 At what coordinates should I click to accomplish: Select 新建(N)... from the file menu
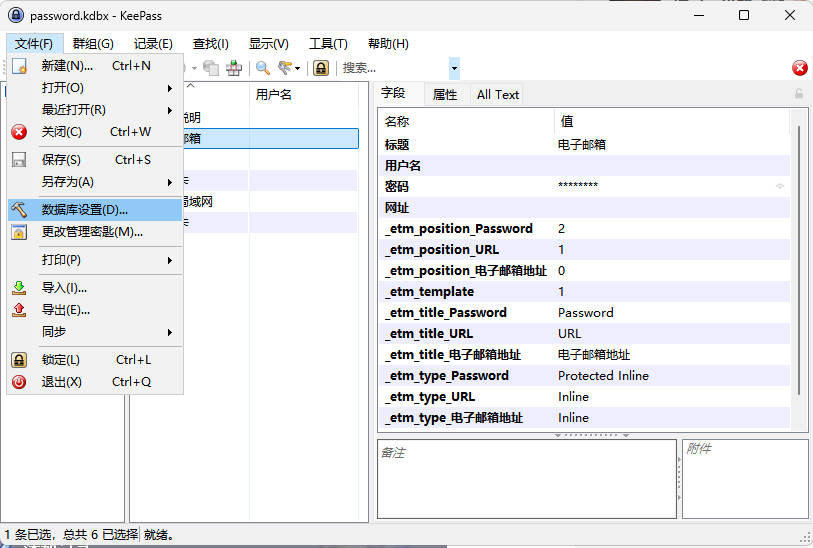(67, 66)
